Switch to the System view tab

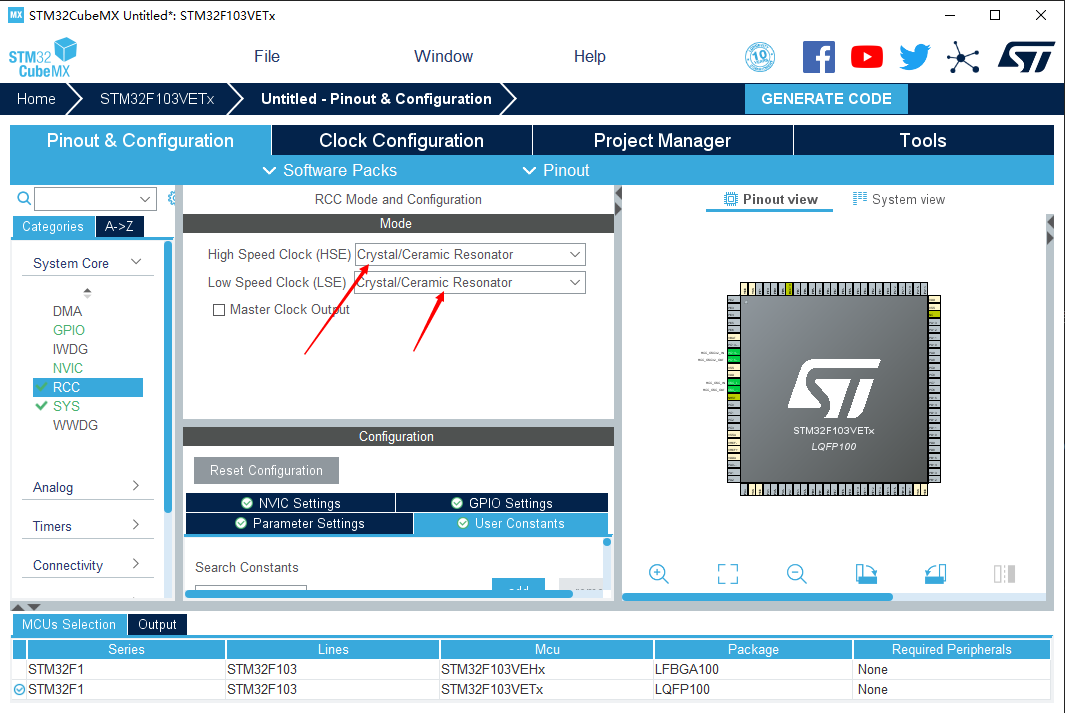tap(899, 200)
